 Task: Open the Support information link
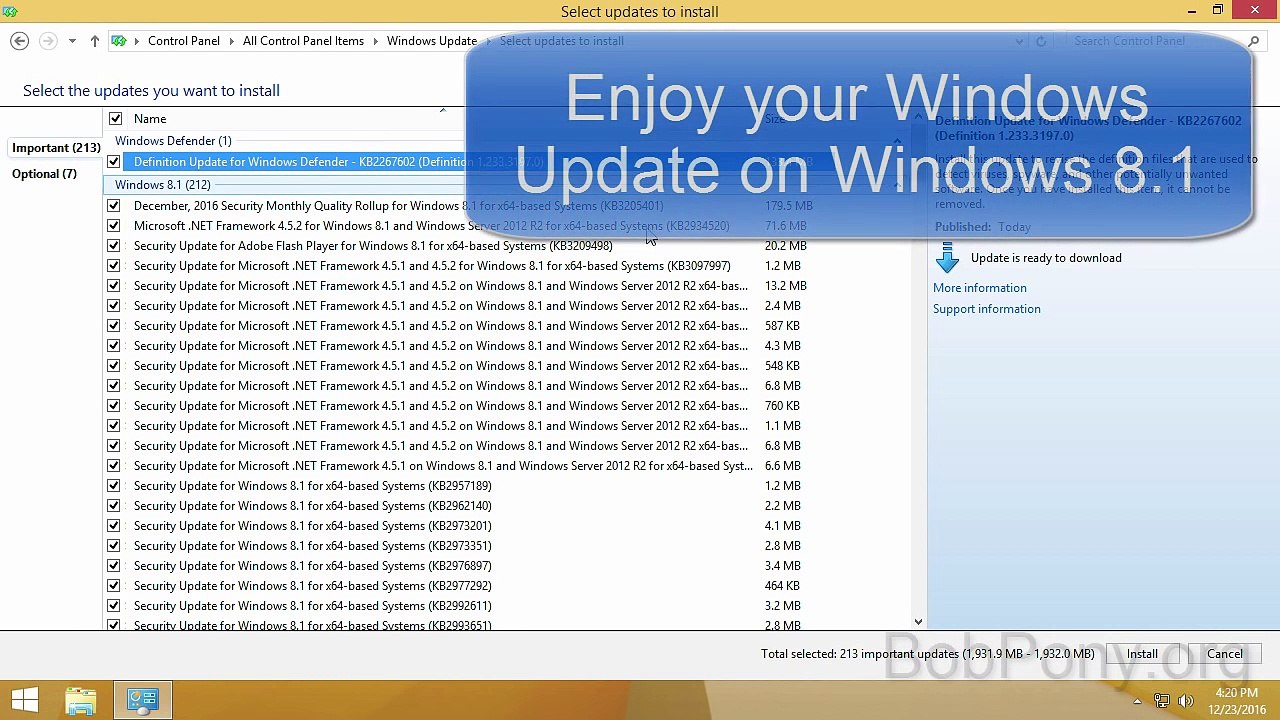(x=987, y=309)
